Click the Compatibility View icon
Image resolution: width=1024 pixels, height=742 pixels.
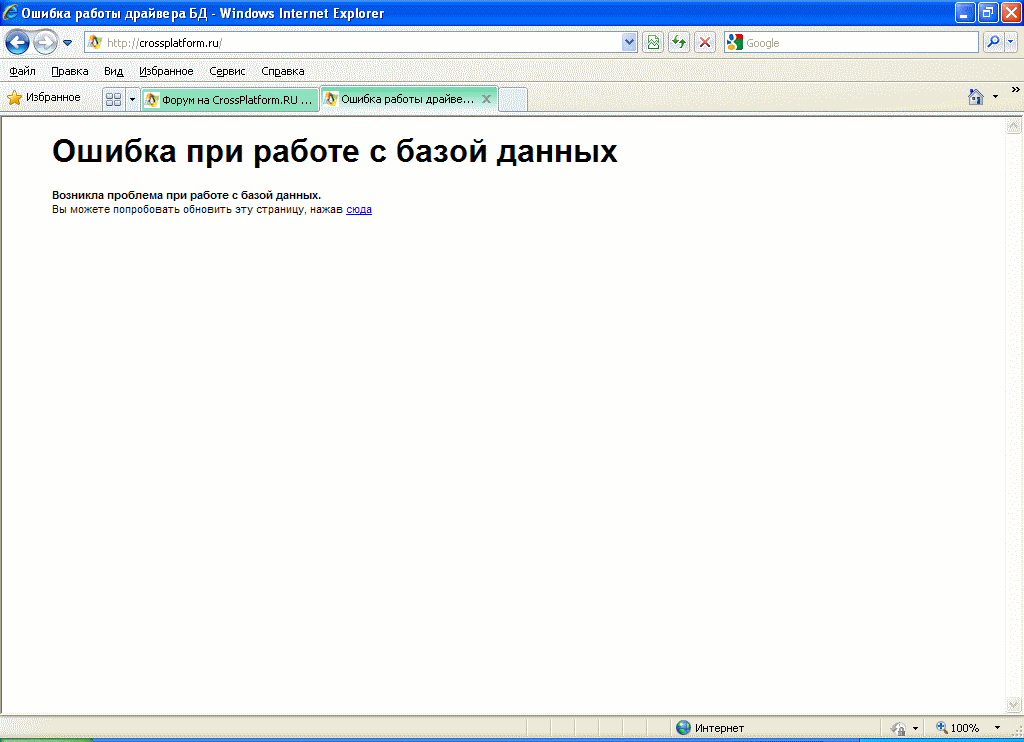click(x=653, y=42)
